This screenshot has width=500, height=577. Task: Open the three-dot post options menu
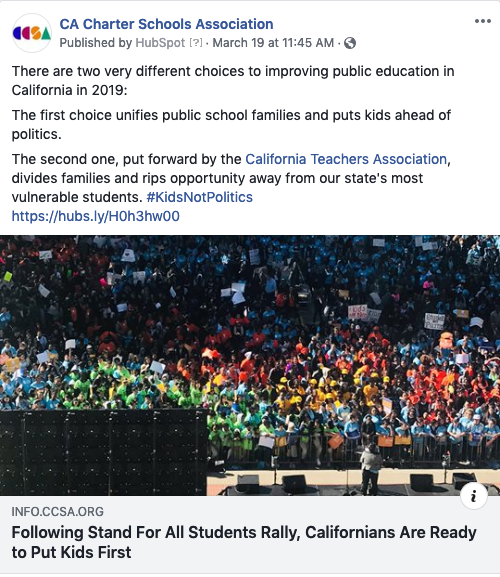483,21
